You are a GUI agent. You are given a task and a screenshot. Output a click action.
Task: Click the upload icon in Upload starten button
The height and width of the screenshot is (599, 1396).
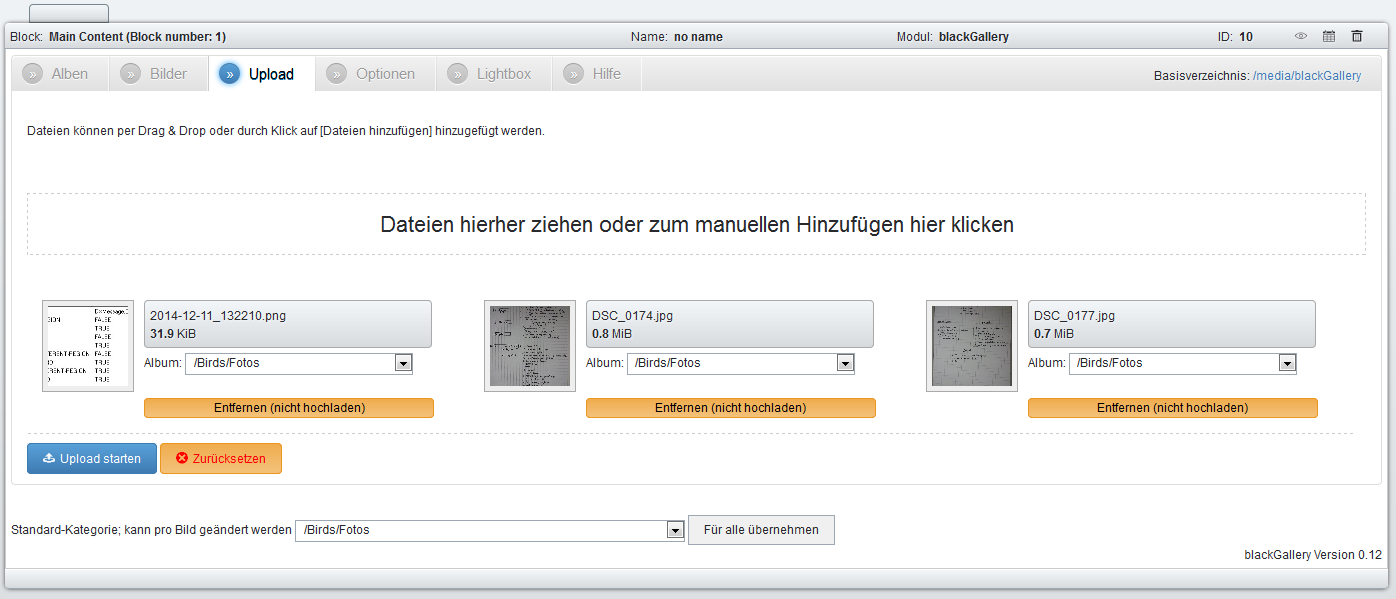click(x=49, y=459)
